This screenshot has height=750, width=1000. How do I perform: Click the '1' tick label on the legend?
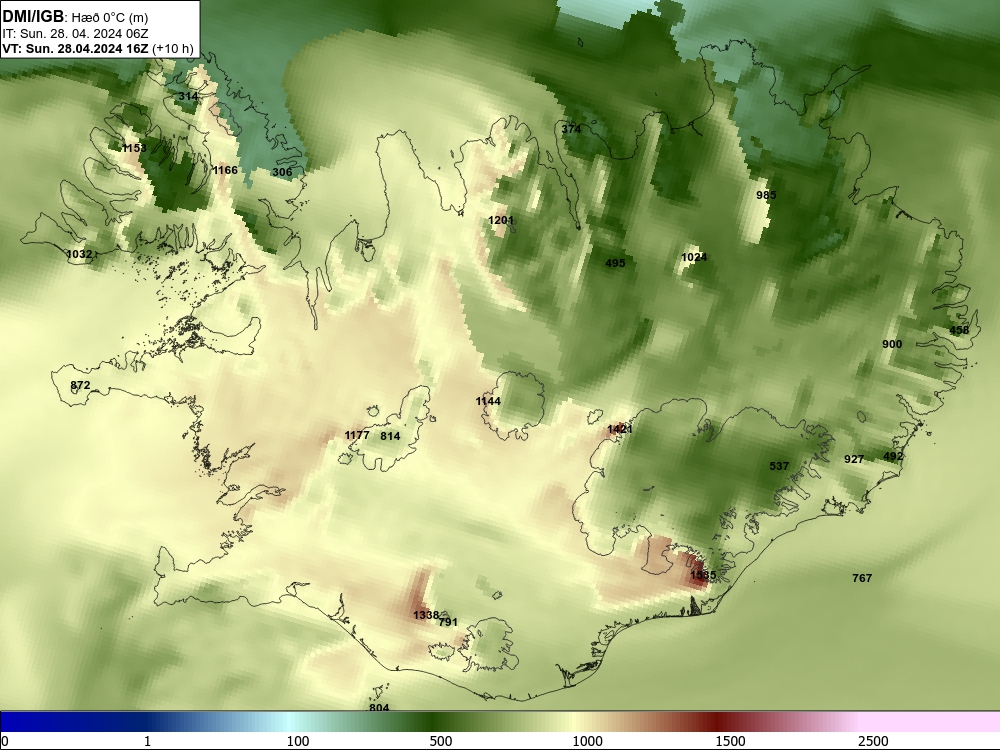coord(147,741)
